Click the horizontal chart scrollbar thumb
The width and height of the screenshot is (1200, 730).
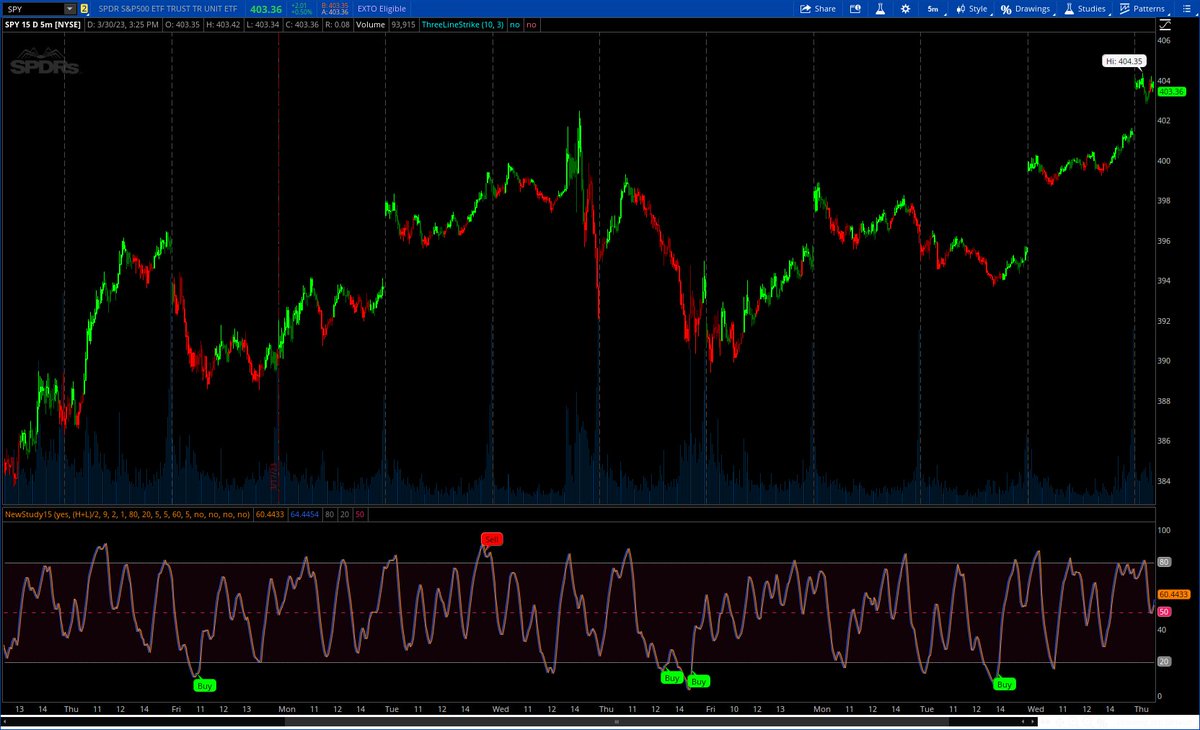pyautogui.click(x=617, y=721)
